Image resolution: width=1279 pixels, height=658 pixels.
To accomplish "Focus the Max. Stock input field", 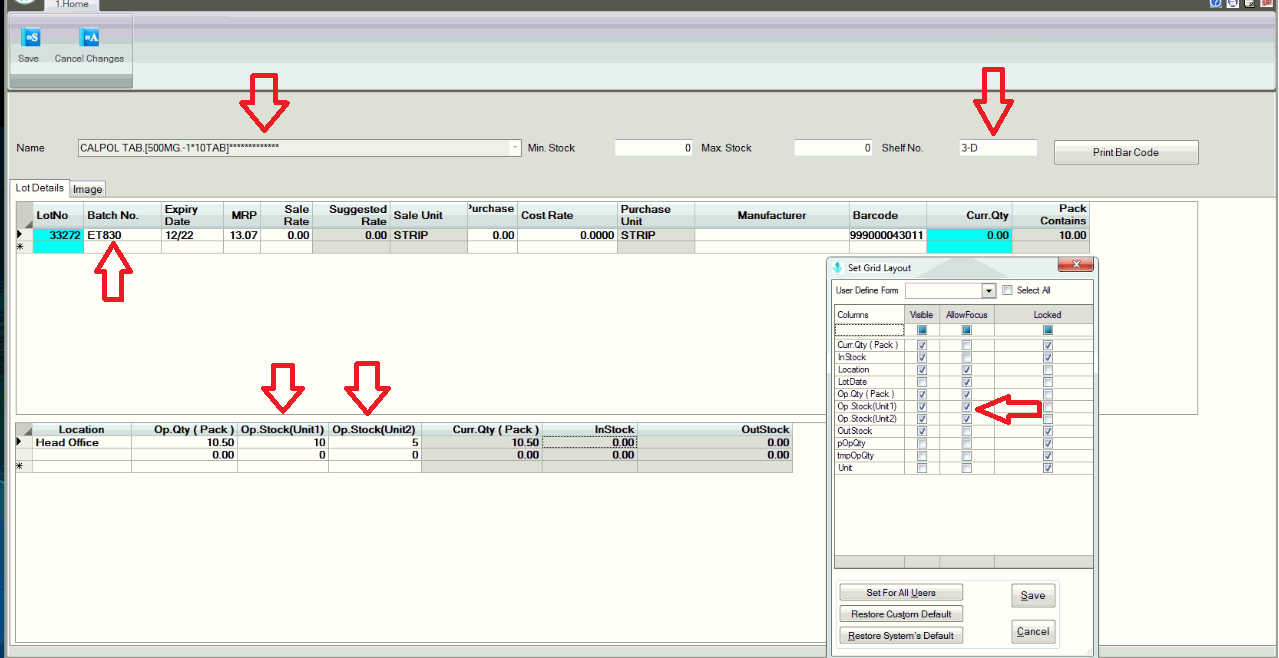I will [834, 148].
